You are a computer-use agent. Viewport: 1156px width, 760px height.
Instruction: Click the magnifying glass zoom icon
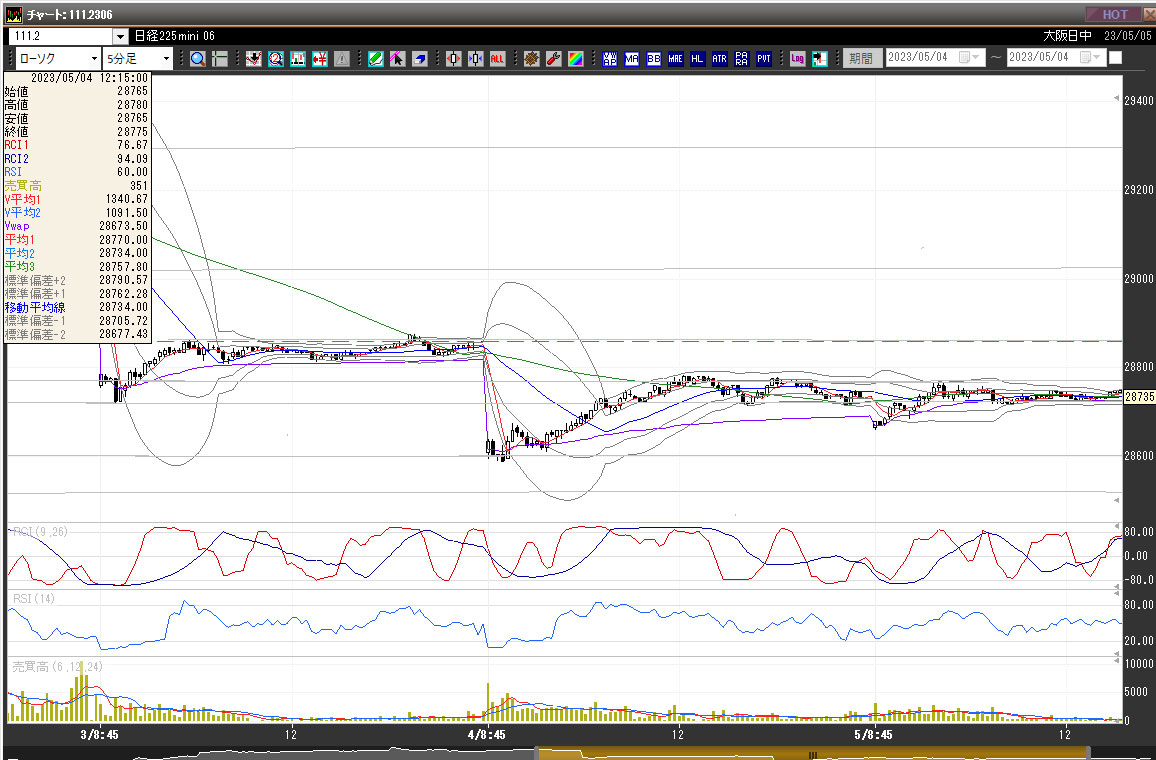(x=198, y=58)
